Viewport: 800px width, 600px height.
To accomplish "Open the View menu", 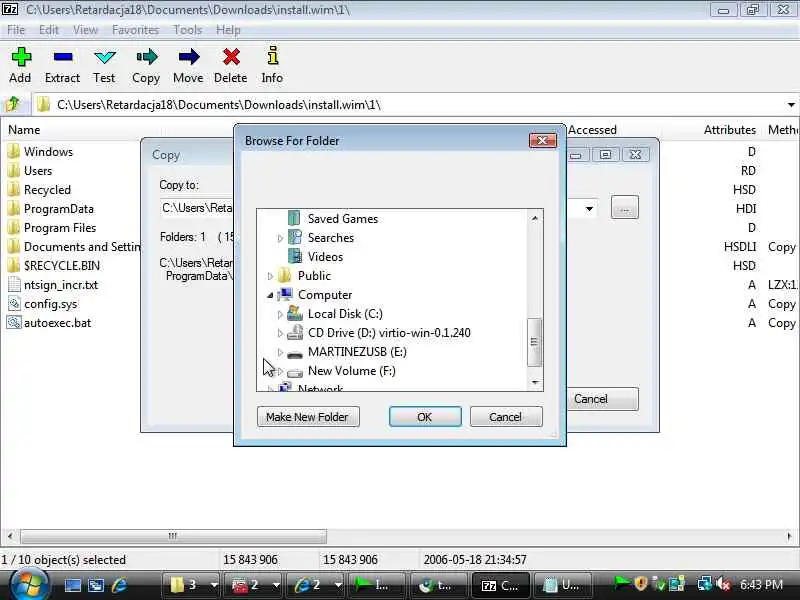I will click(x=85, y=30).
